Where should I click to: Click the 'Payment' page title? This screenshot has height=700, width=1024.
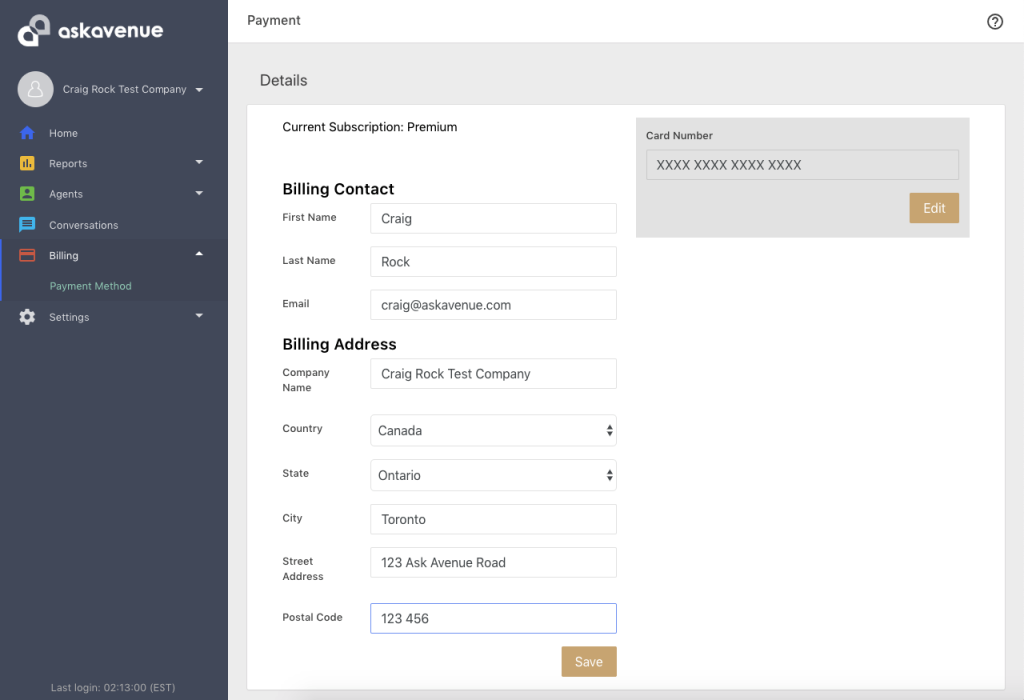click(x=274, y=20)
